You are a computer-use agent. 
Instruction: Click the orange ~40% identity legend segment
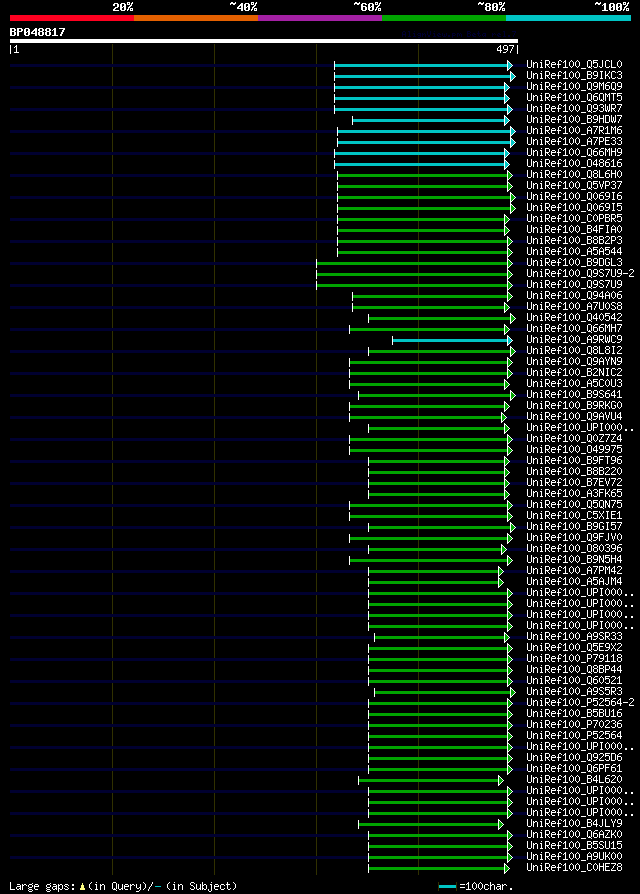[x=196, y=18]
